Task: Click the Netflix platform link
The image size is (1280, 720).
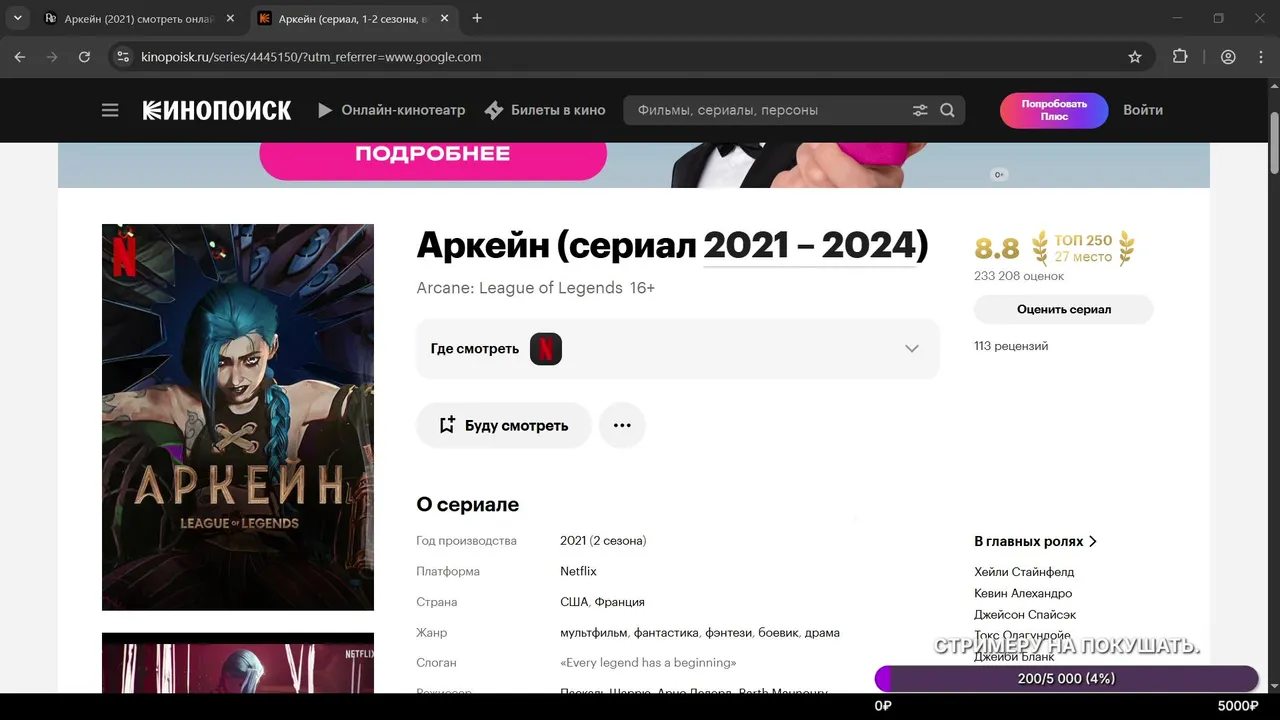Action: click(x=578, y=571)
